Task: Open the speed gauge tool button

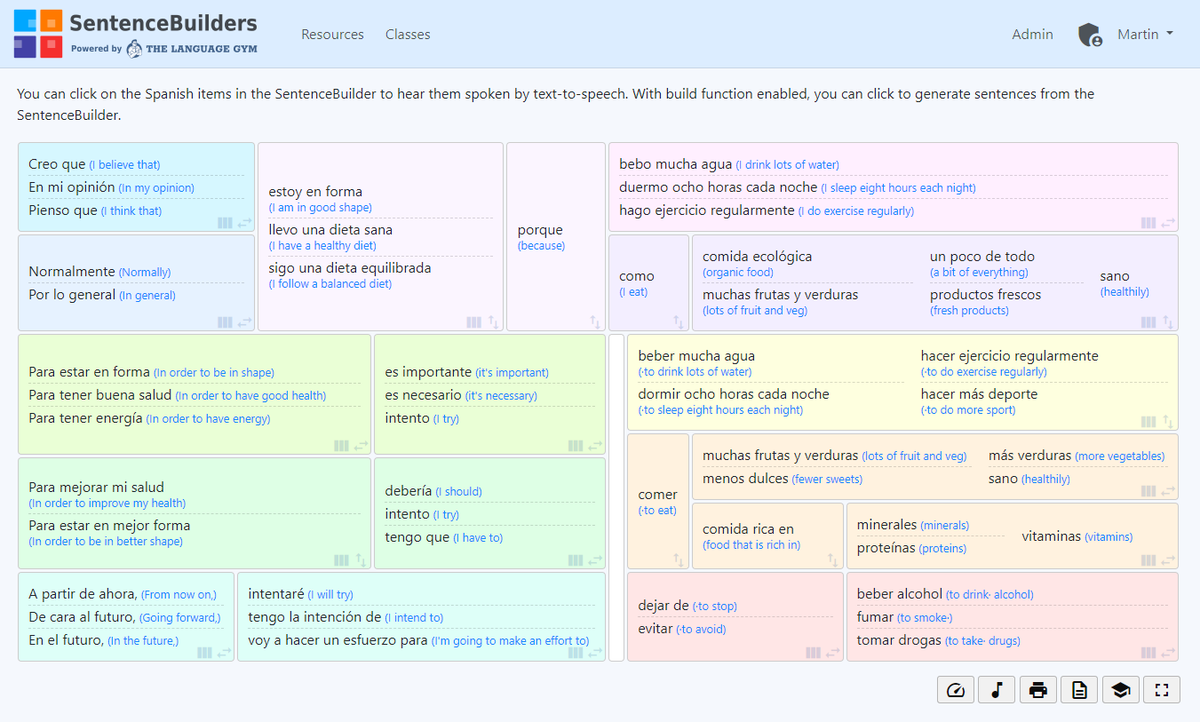Action: coord(956,689)
